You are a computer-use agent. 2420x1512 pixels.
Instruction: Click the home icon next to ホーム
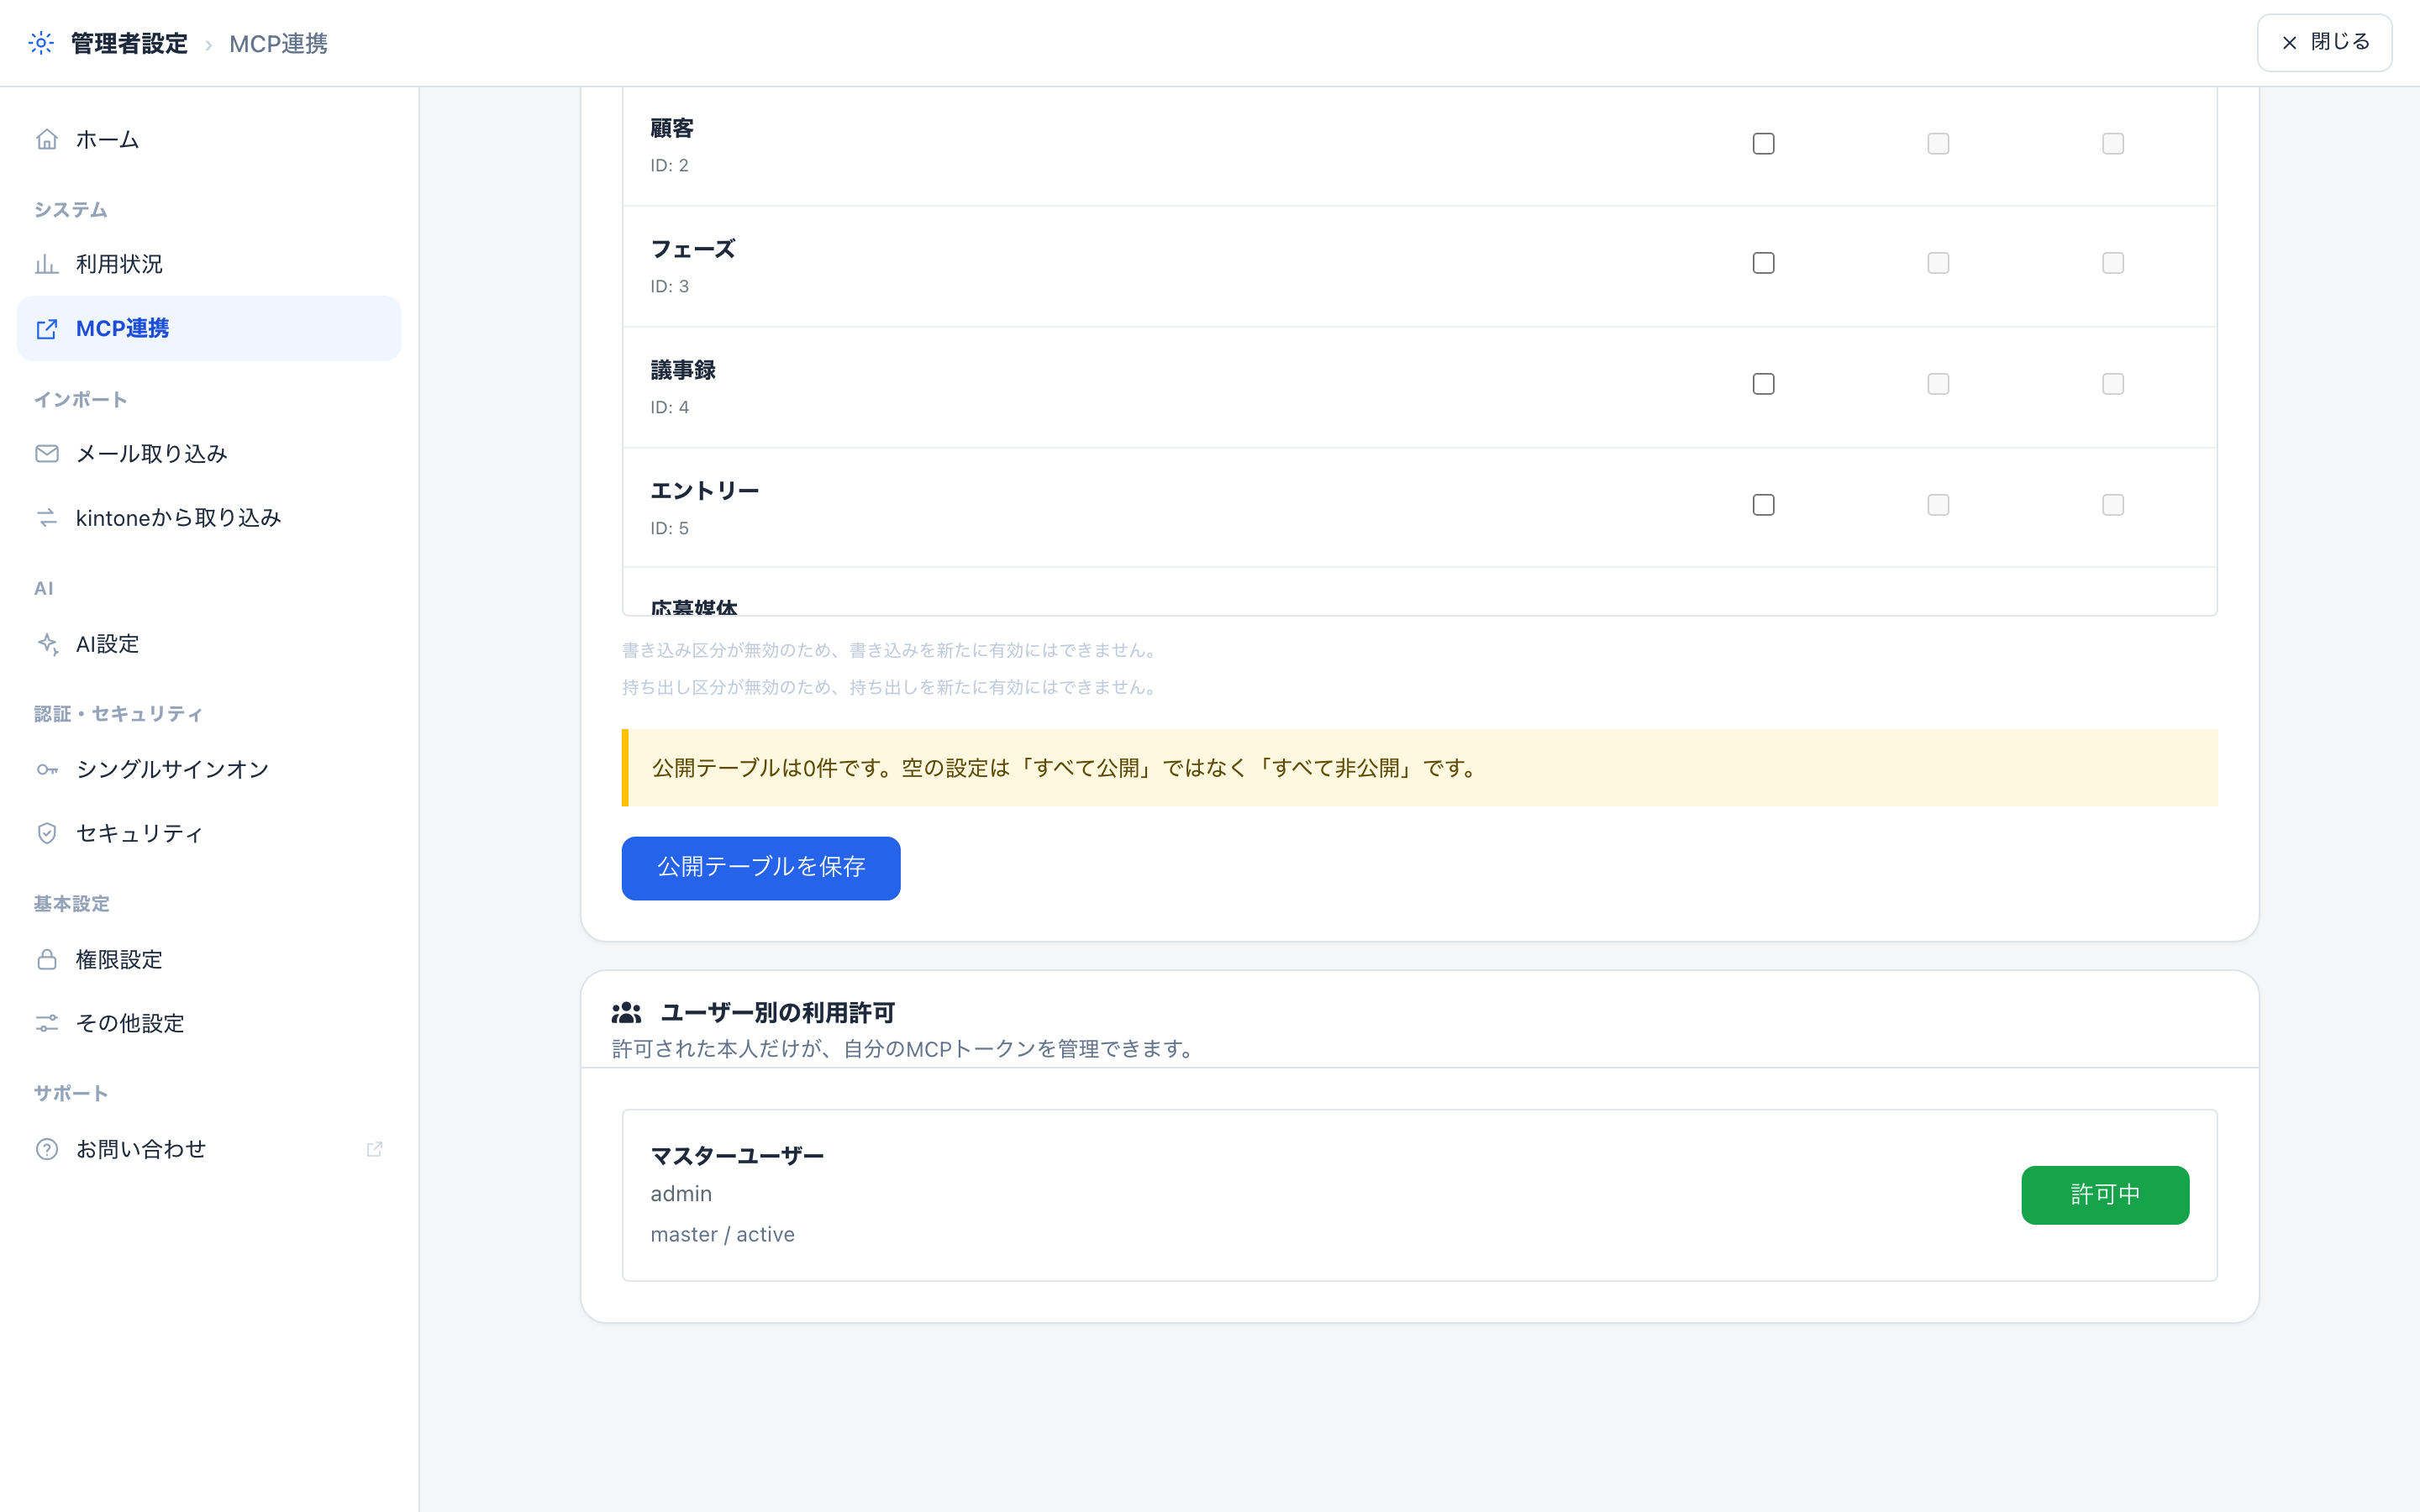click(47, 139)
